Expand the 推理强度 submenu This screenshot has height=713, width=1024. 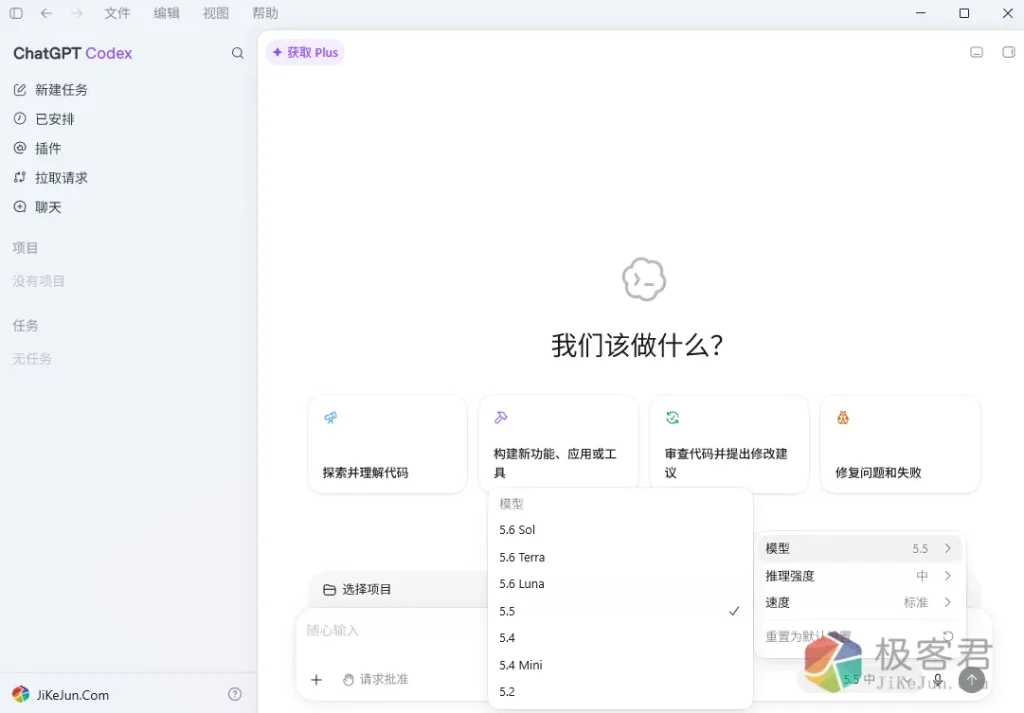tap(859, 576)
